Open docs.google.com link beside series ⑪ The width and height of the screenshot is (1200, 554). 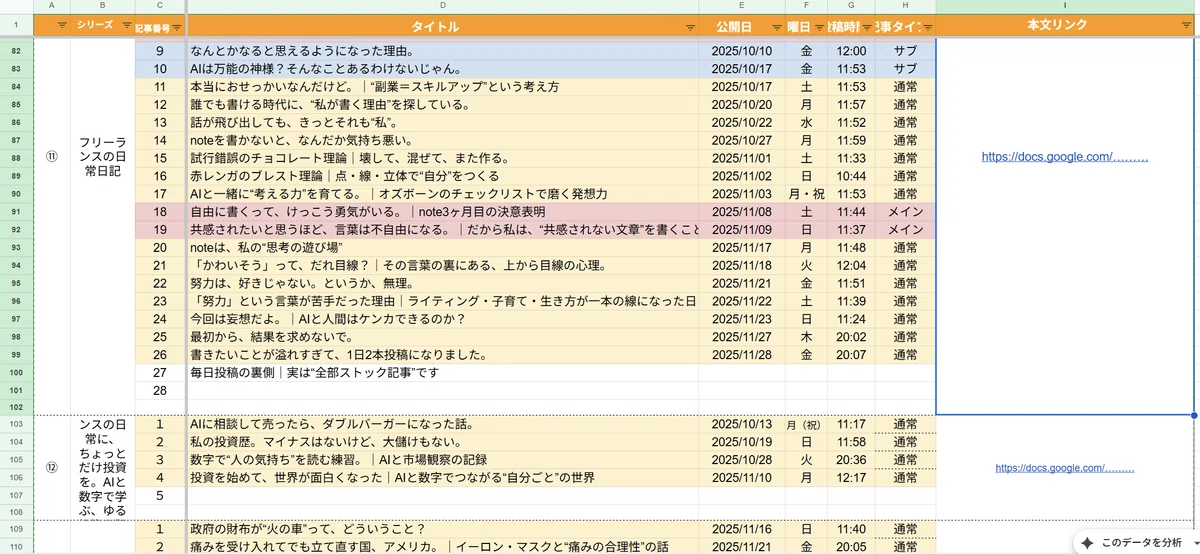point(1064,157)
